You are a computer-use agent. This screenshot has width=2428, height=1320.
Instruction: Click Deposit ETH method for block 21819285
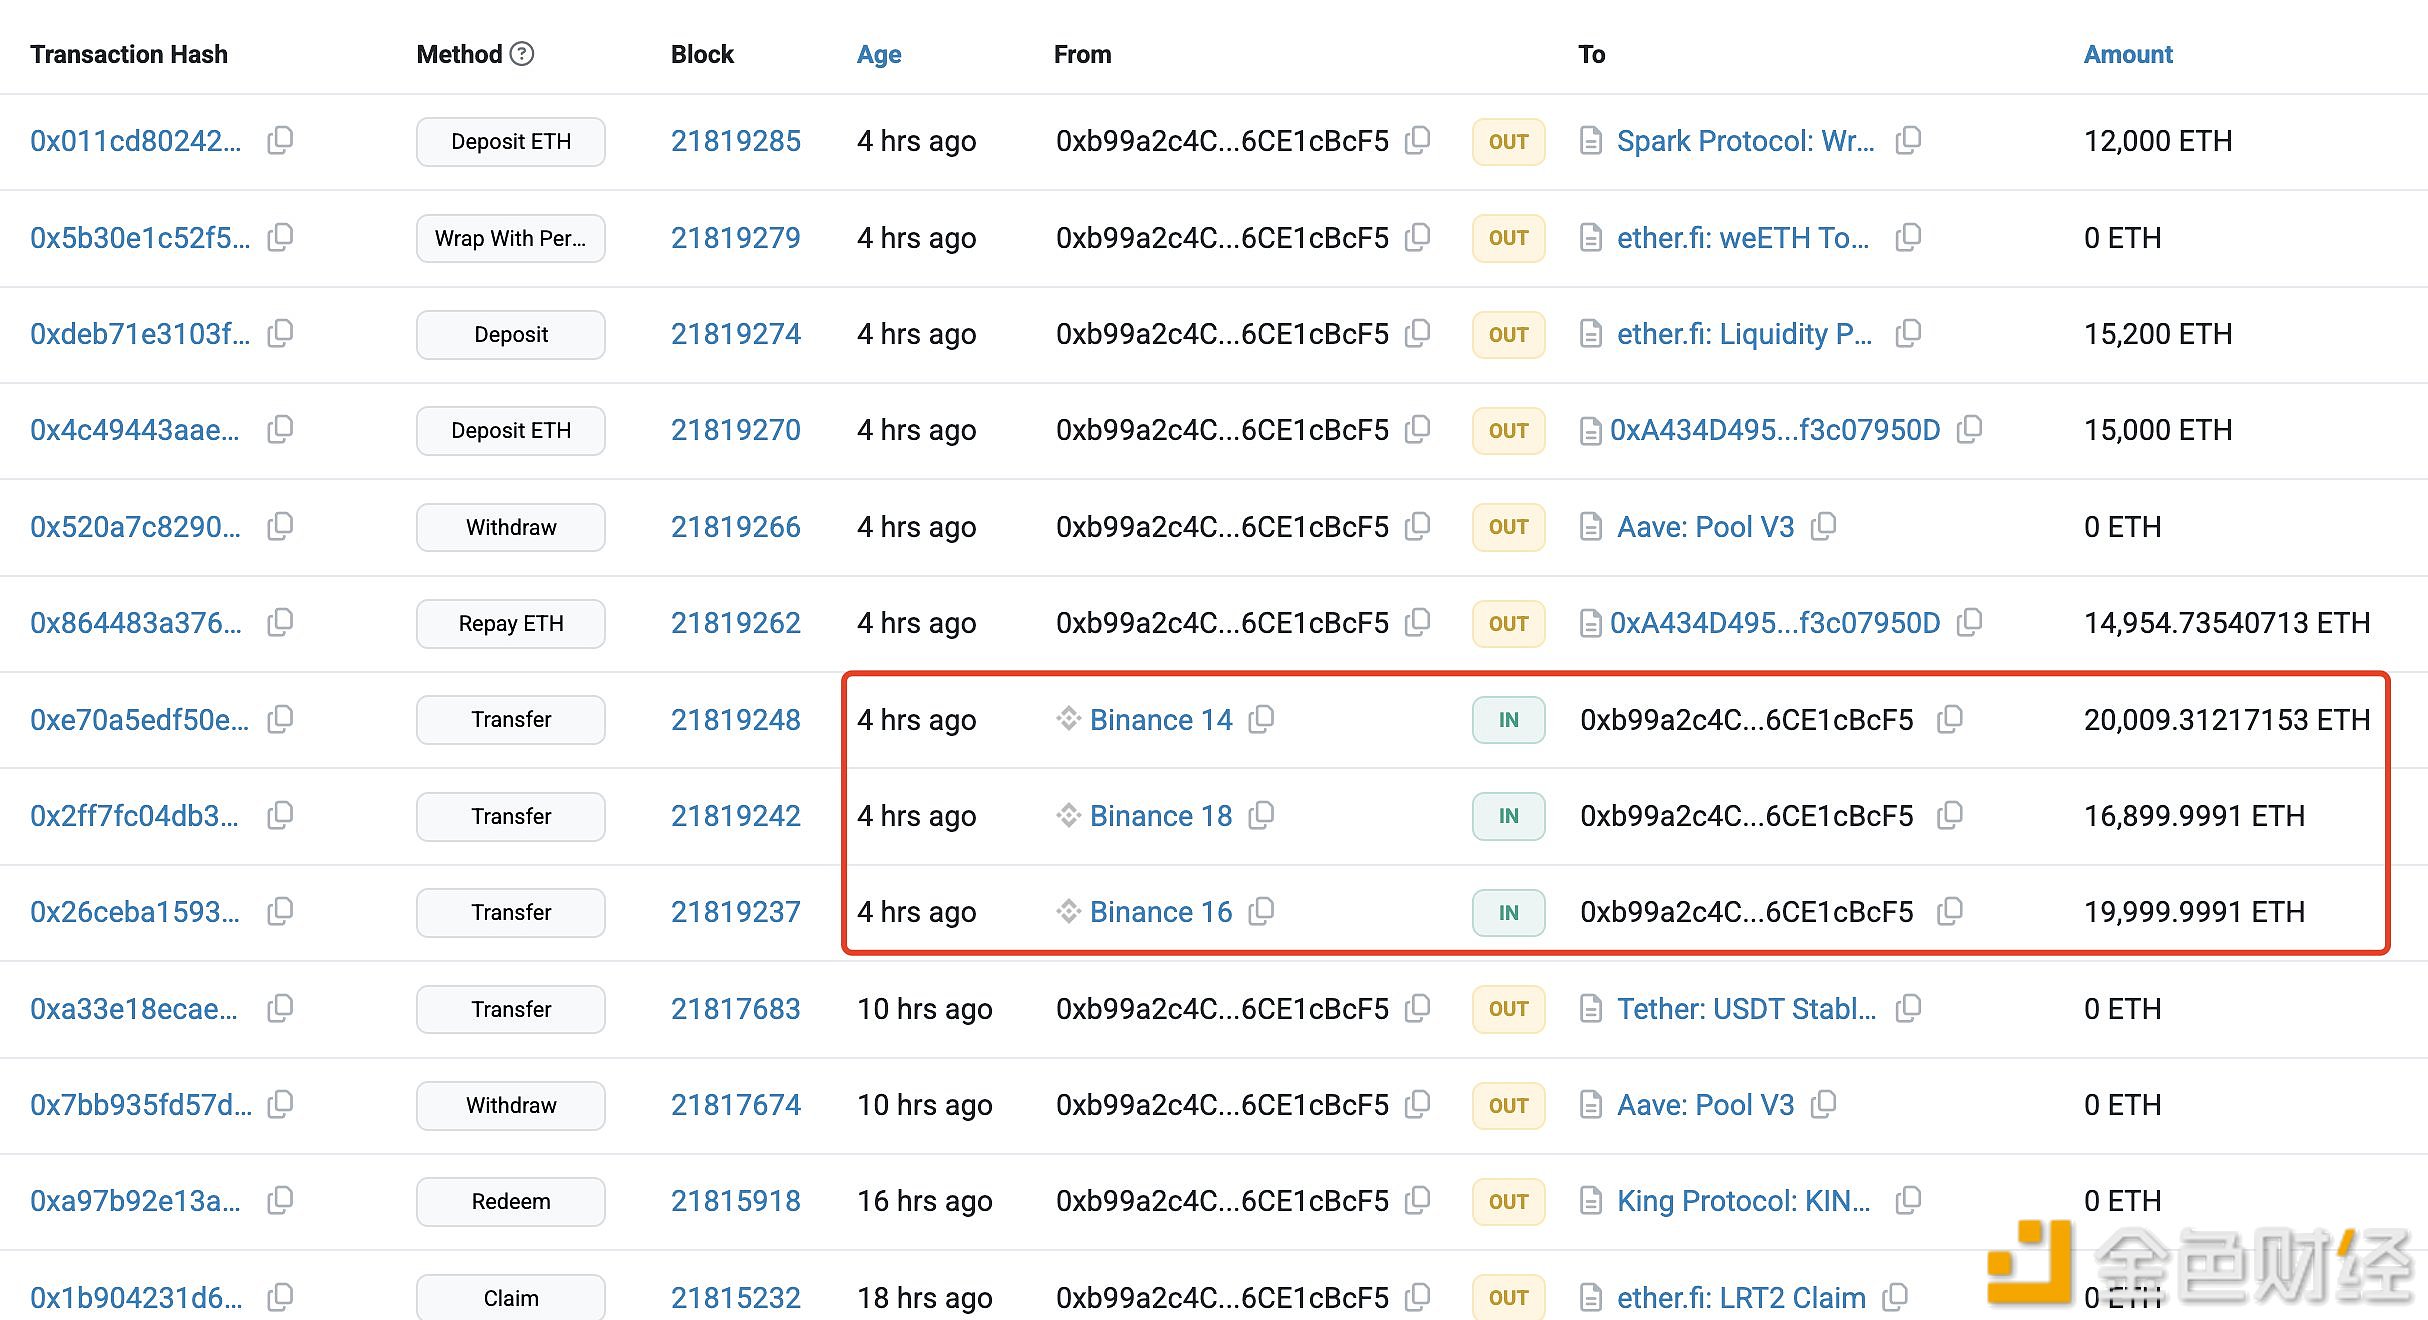pyautogui.click(x=511, y=142)
